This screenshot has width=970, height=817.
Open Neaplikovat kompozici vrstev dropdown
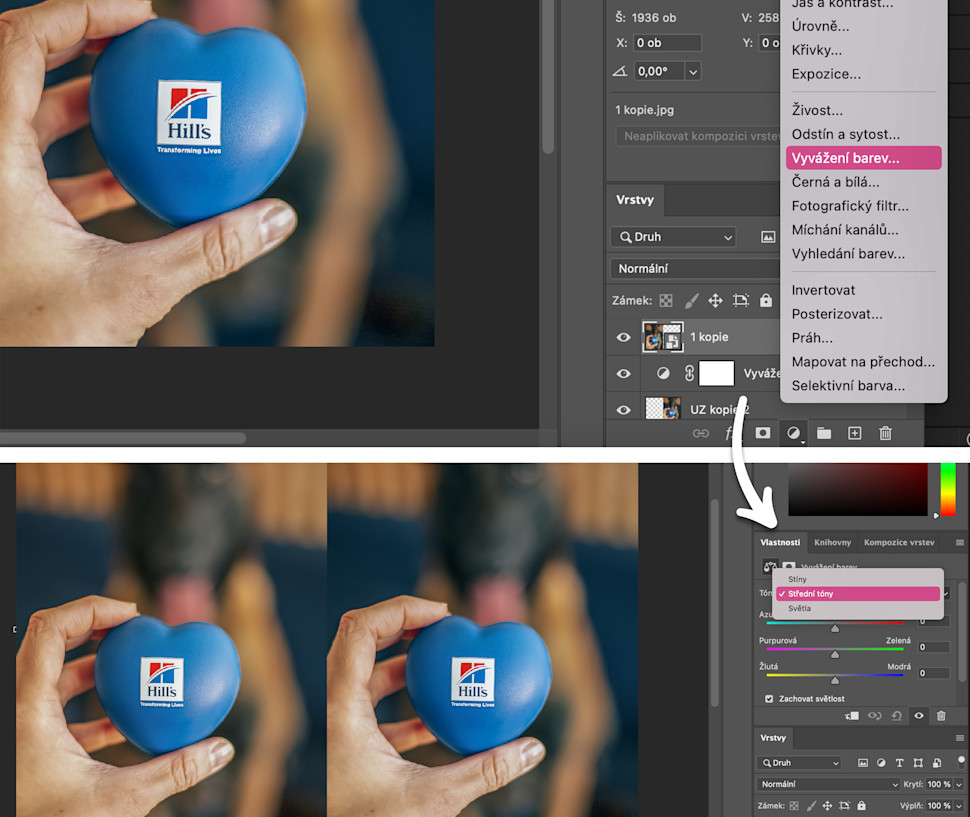coord(698,136)
